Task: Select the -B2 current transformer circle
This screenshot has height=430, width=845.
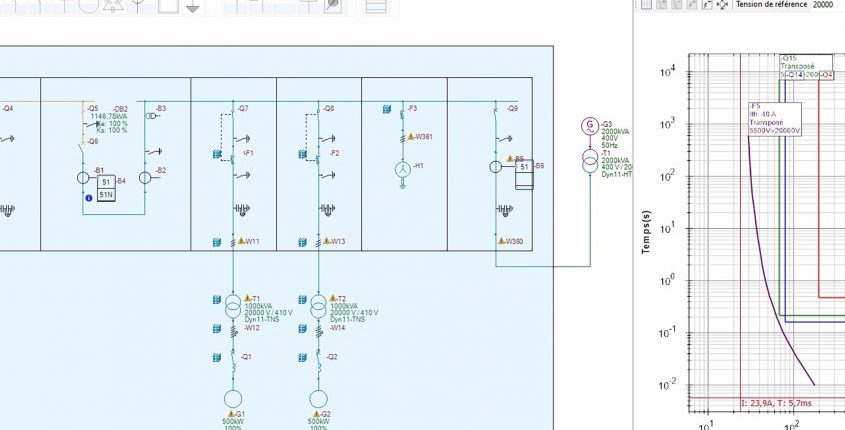Action: (x=145, y=178)
